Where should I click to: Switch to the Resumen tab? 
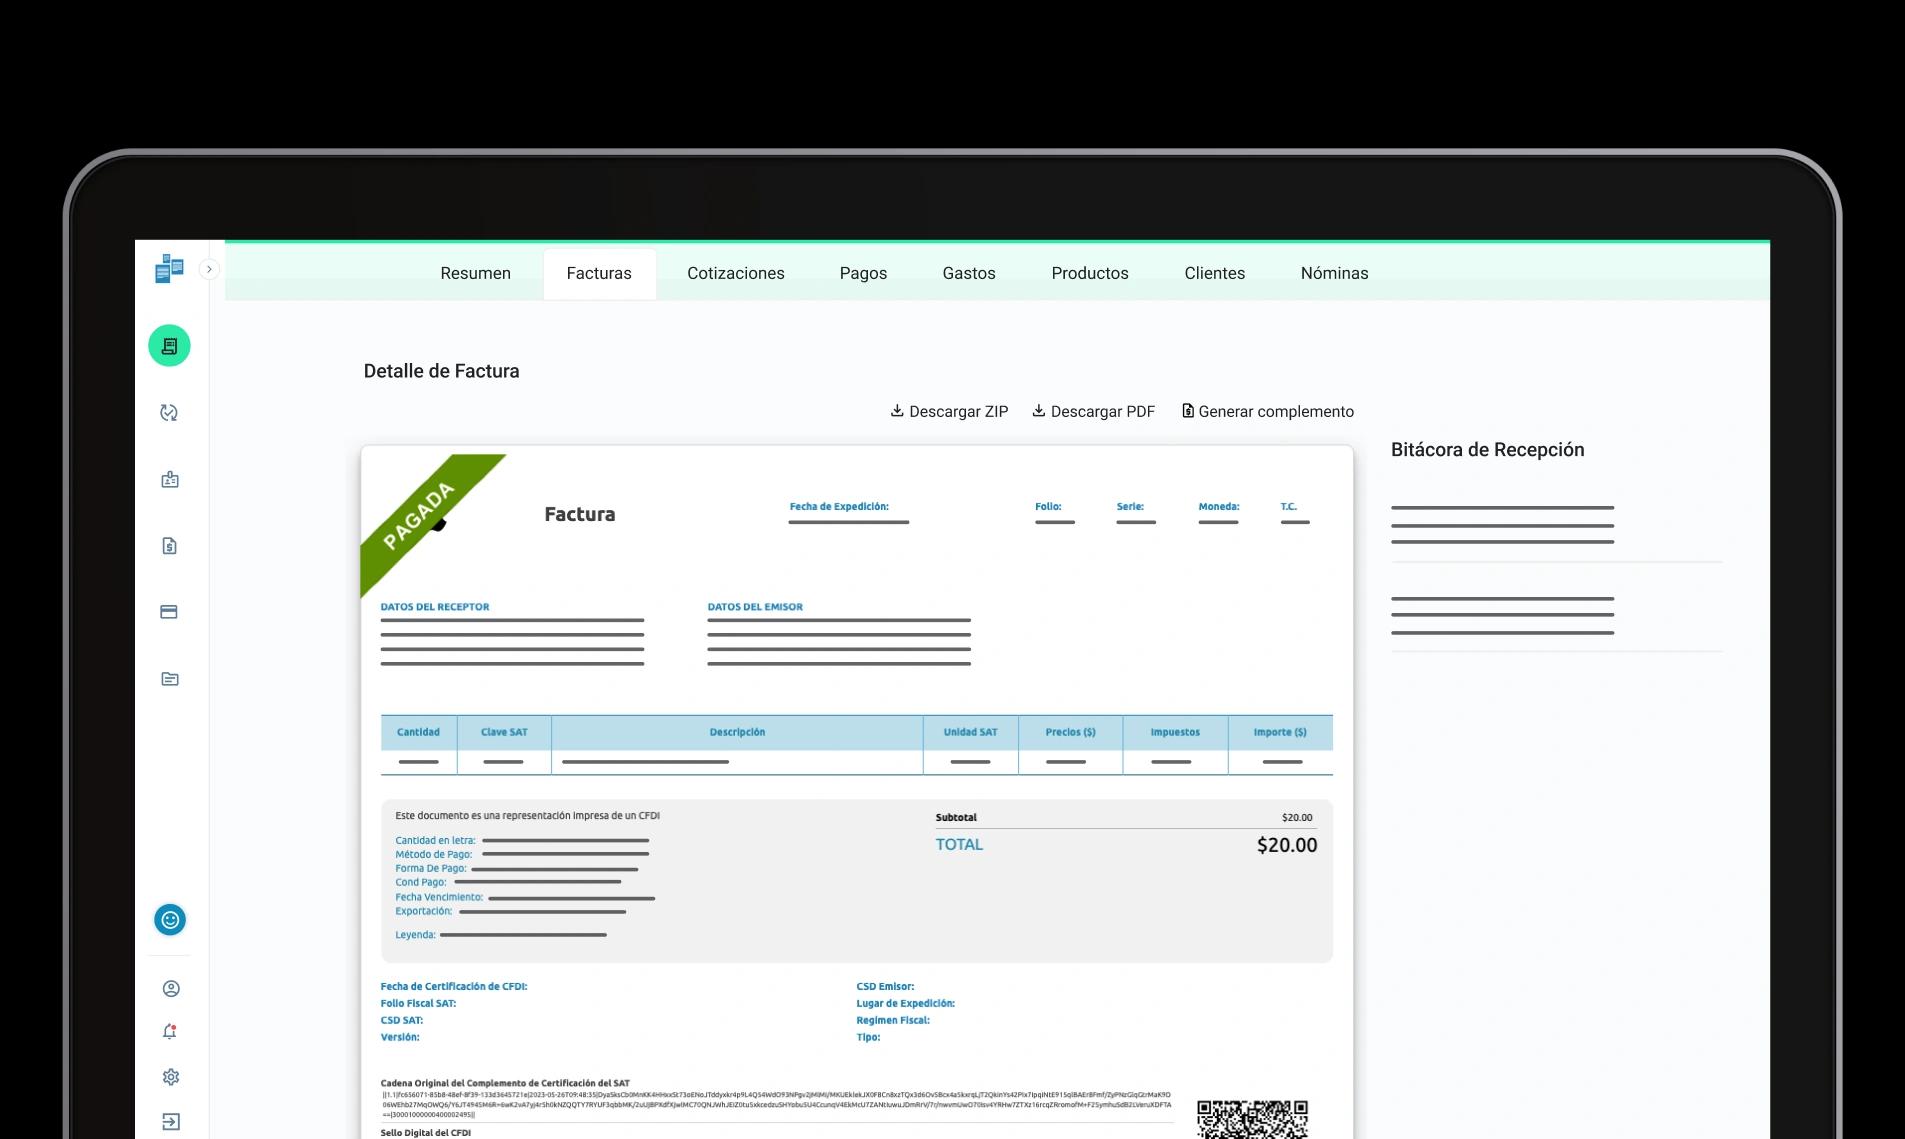click(475, 273)
